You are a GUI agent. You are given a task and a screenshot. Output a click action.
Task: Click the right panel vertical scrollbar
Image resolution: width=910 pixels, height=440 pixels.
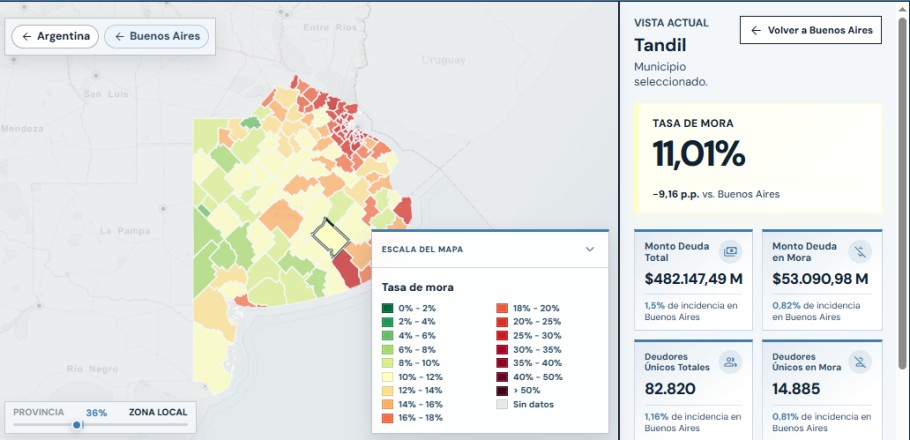(x=902, y=192)
